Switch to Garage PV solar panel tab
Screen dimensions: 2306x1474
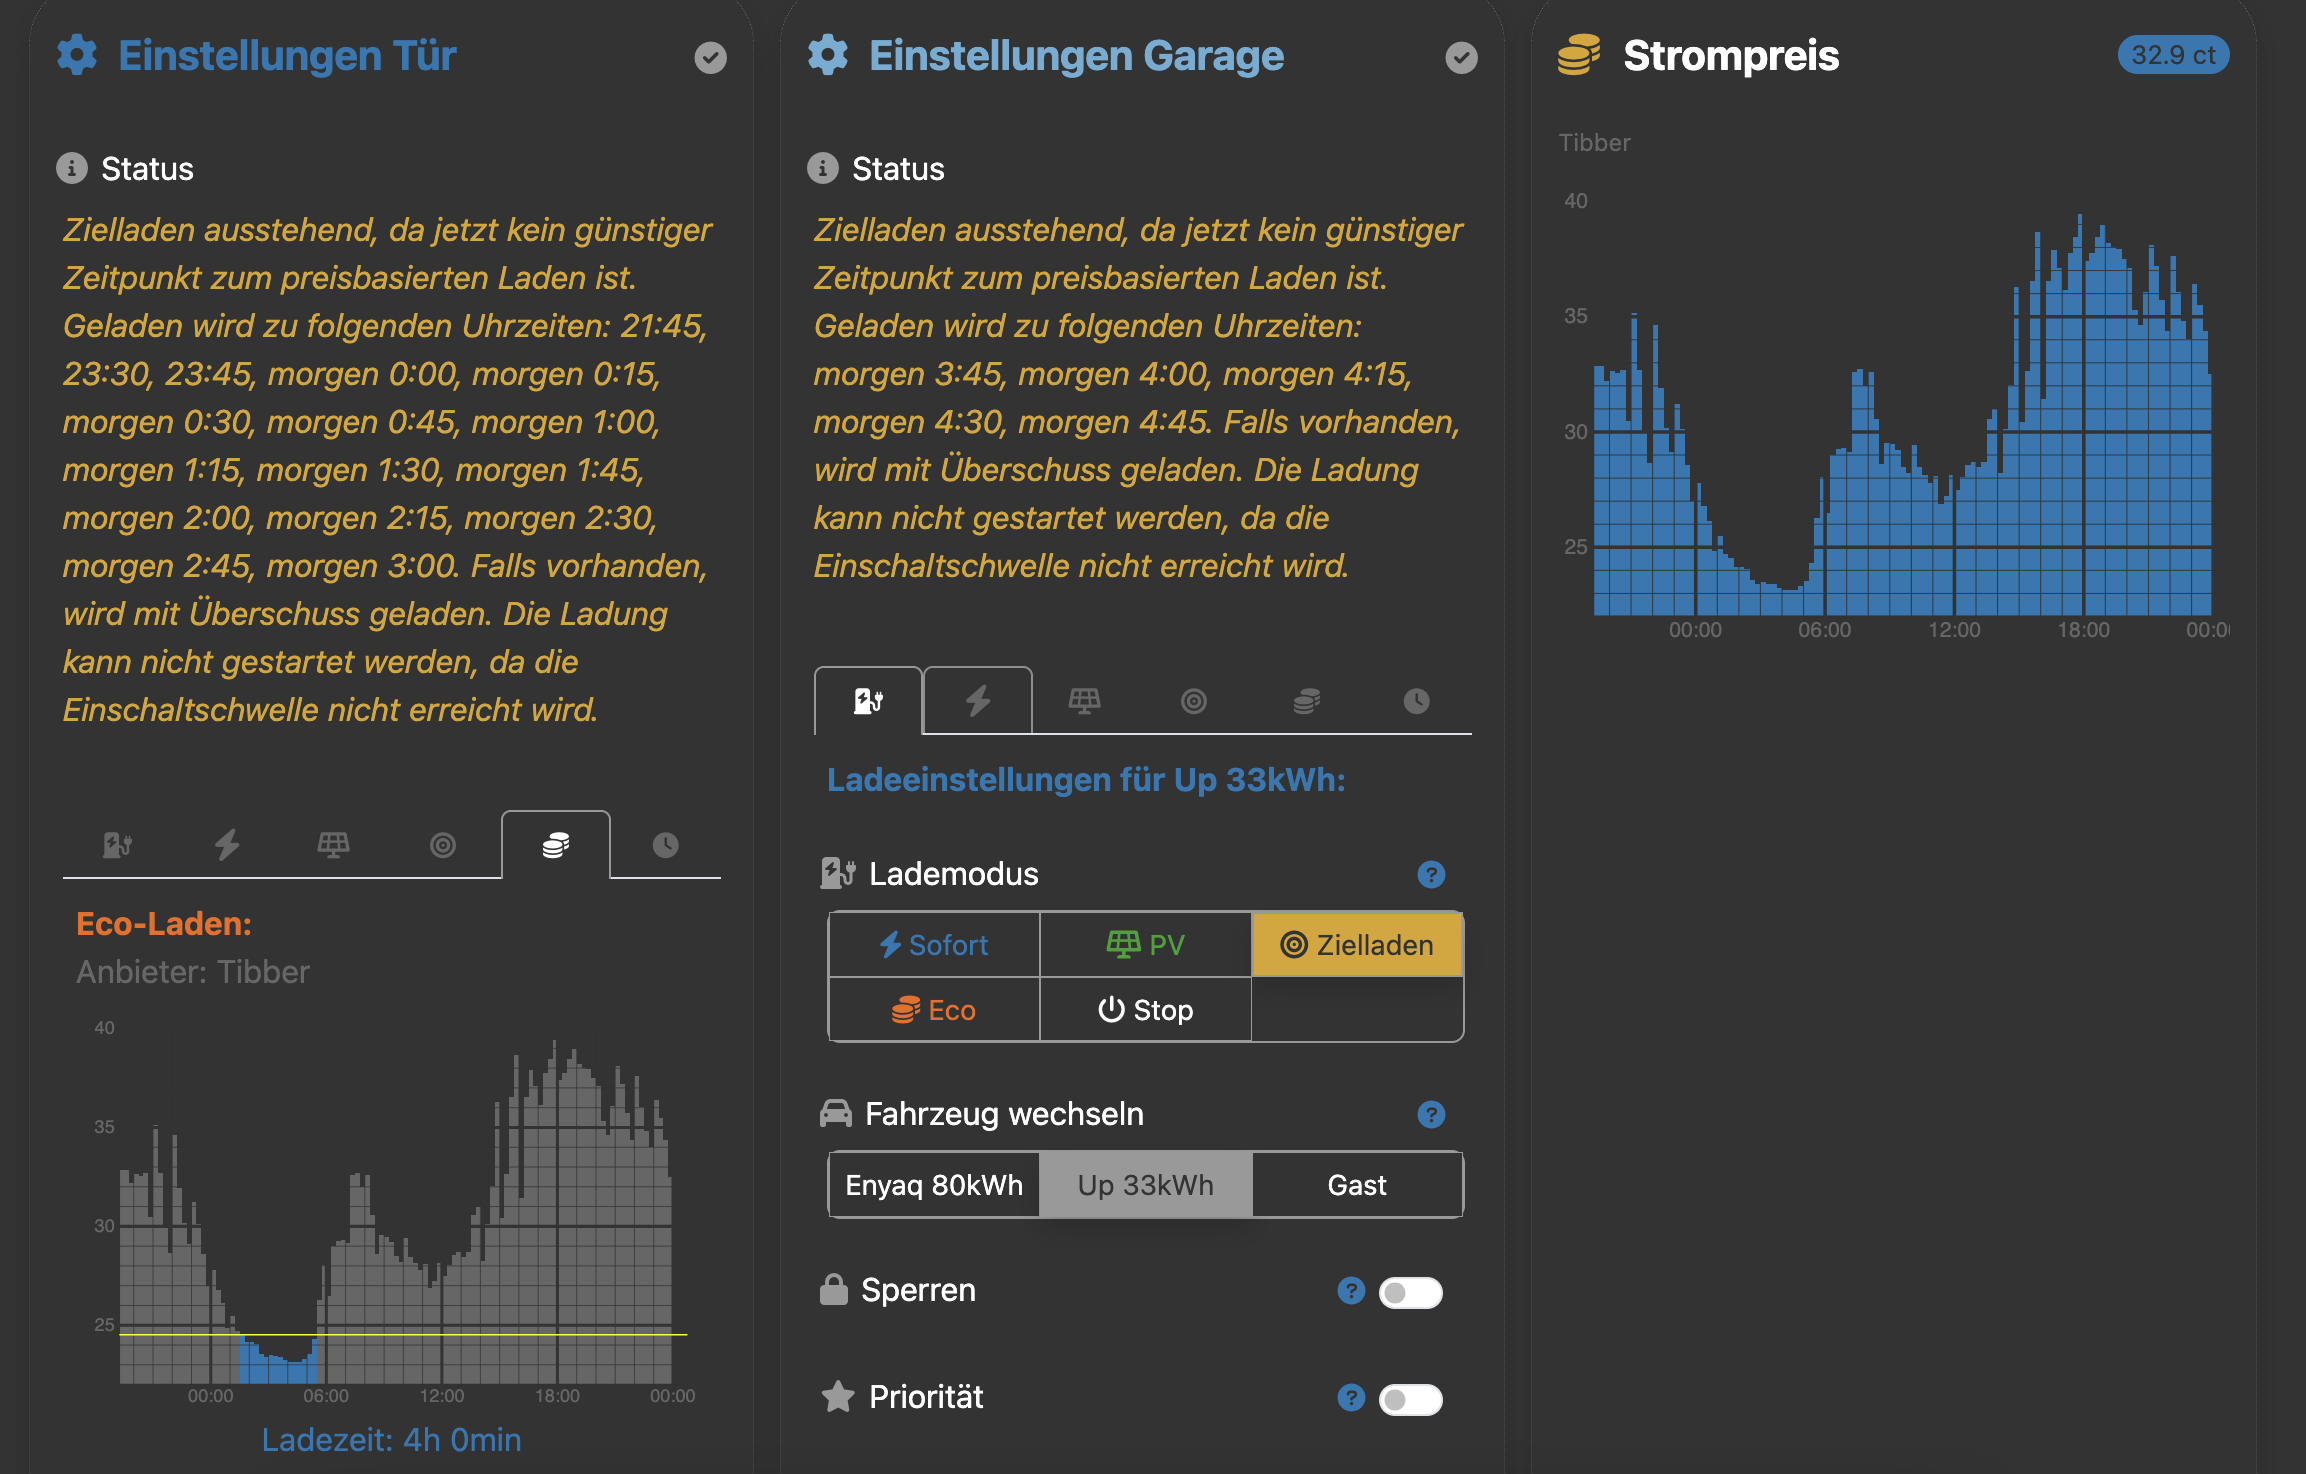1084,700
